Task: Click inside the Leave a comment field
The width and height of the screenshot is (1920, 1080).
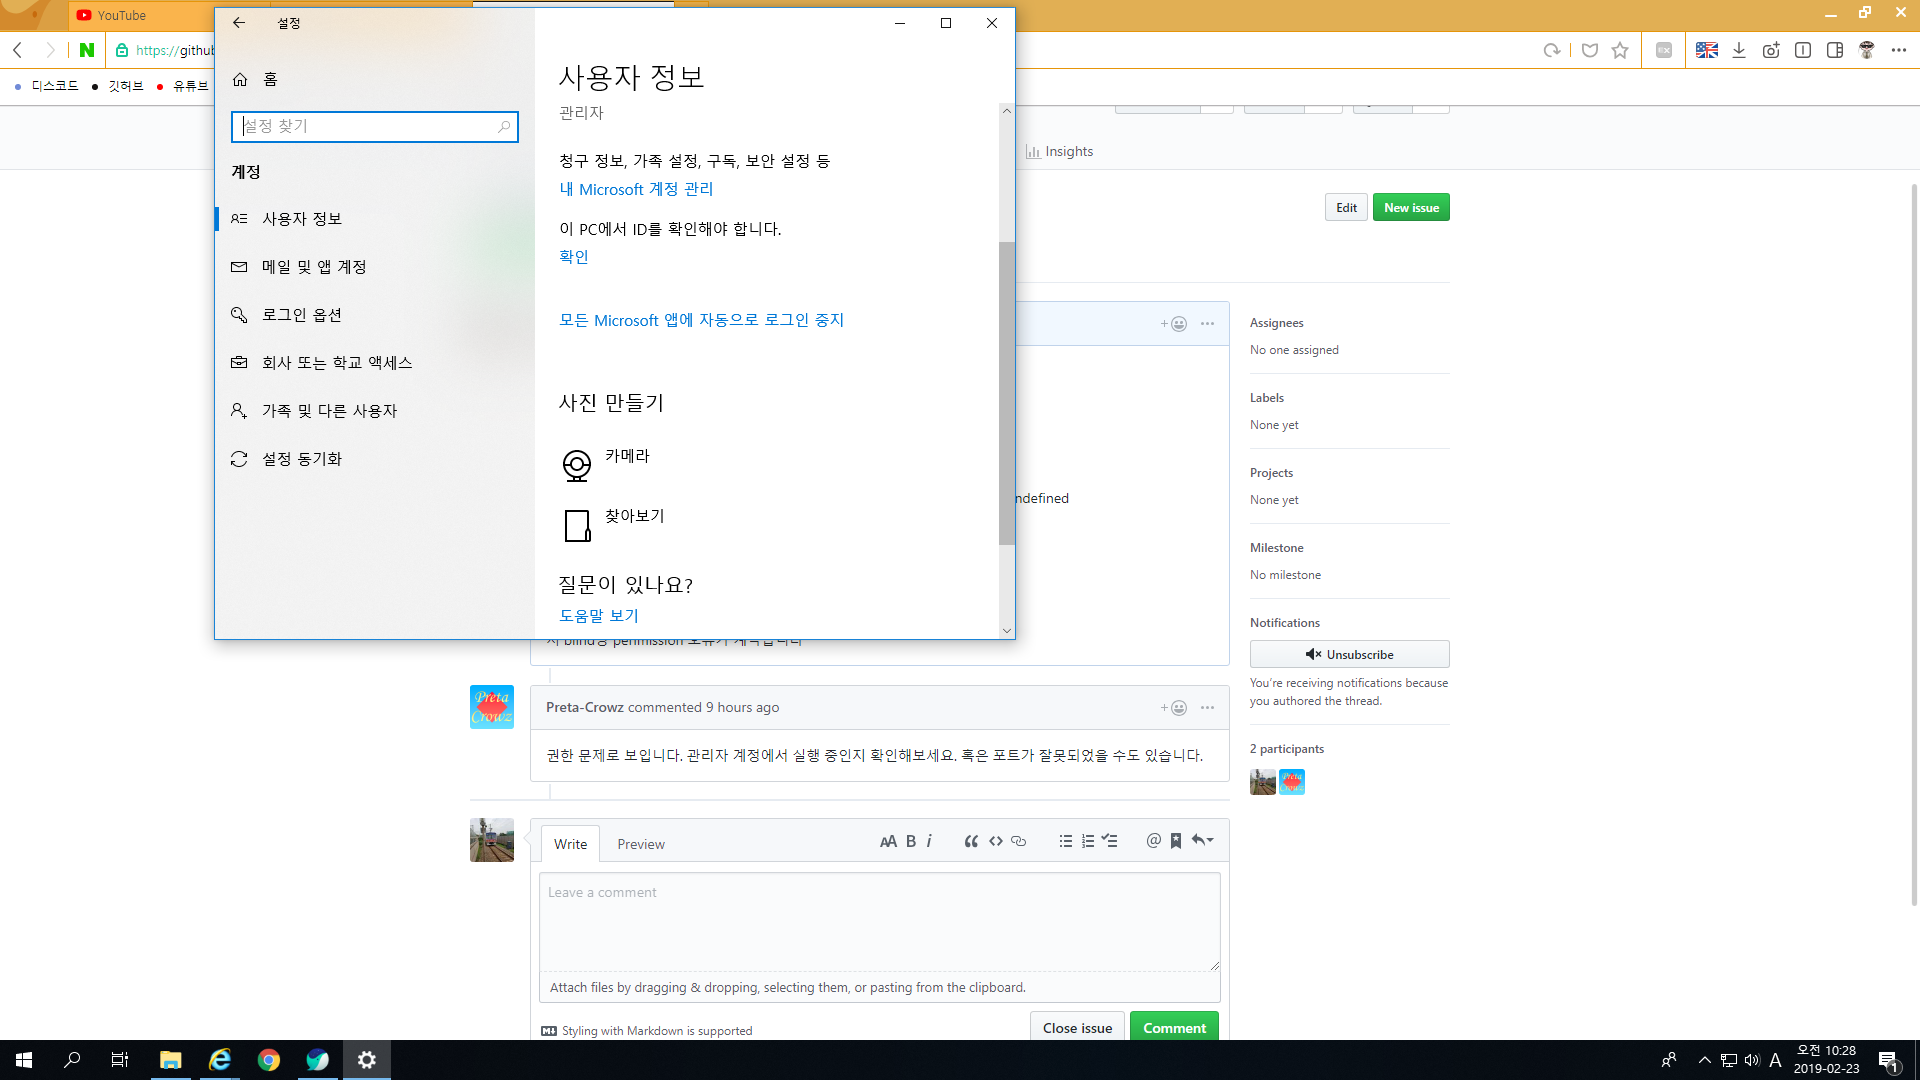Action: pyautogui.click(x=879, y=920)
